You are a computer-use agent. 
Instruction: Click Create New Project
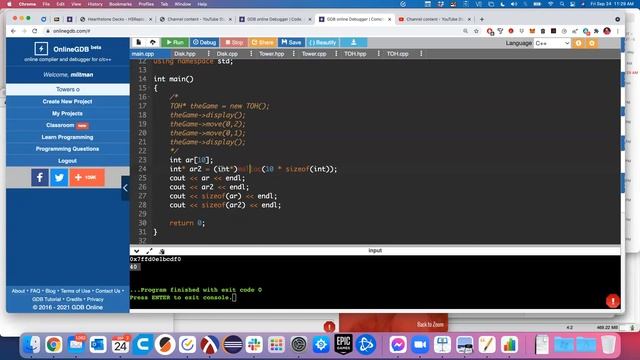click(x=68, y=101)
